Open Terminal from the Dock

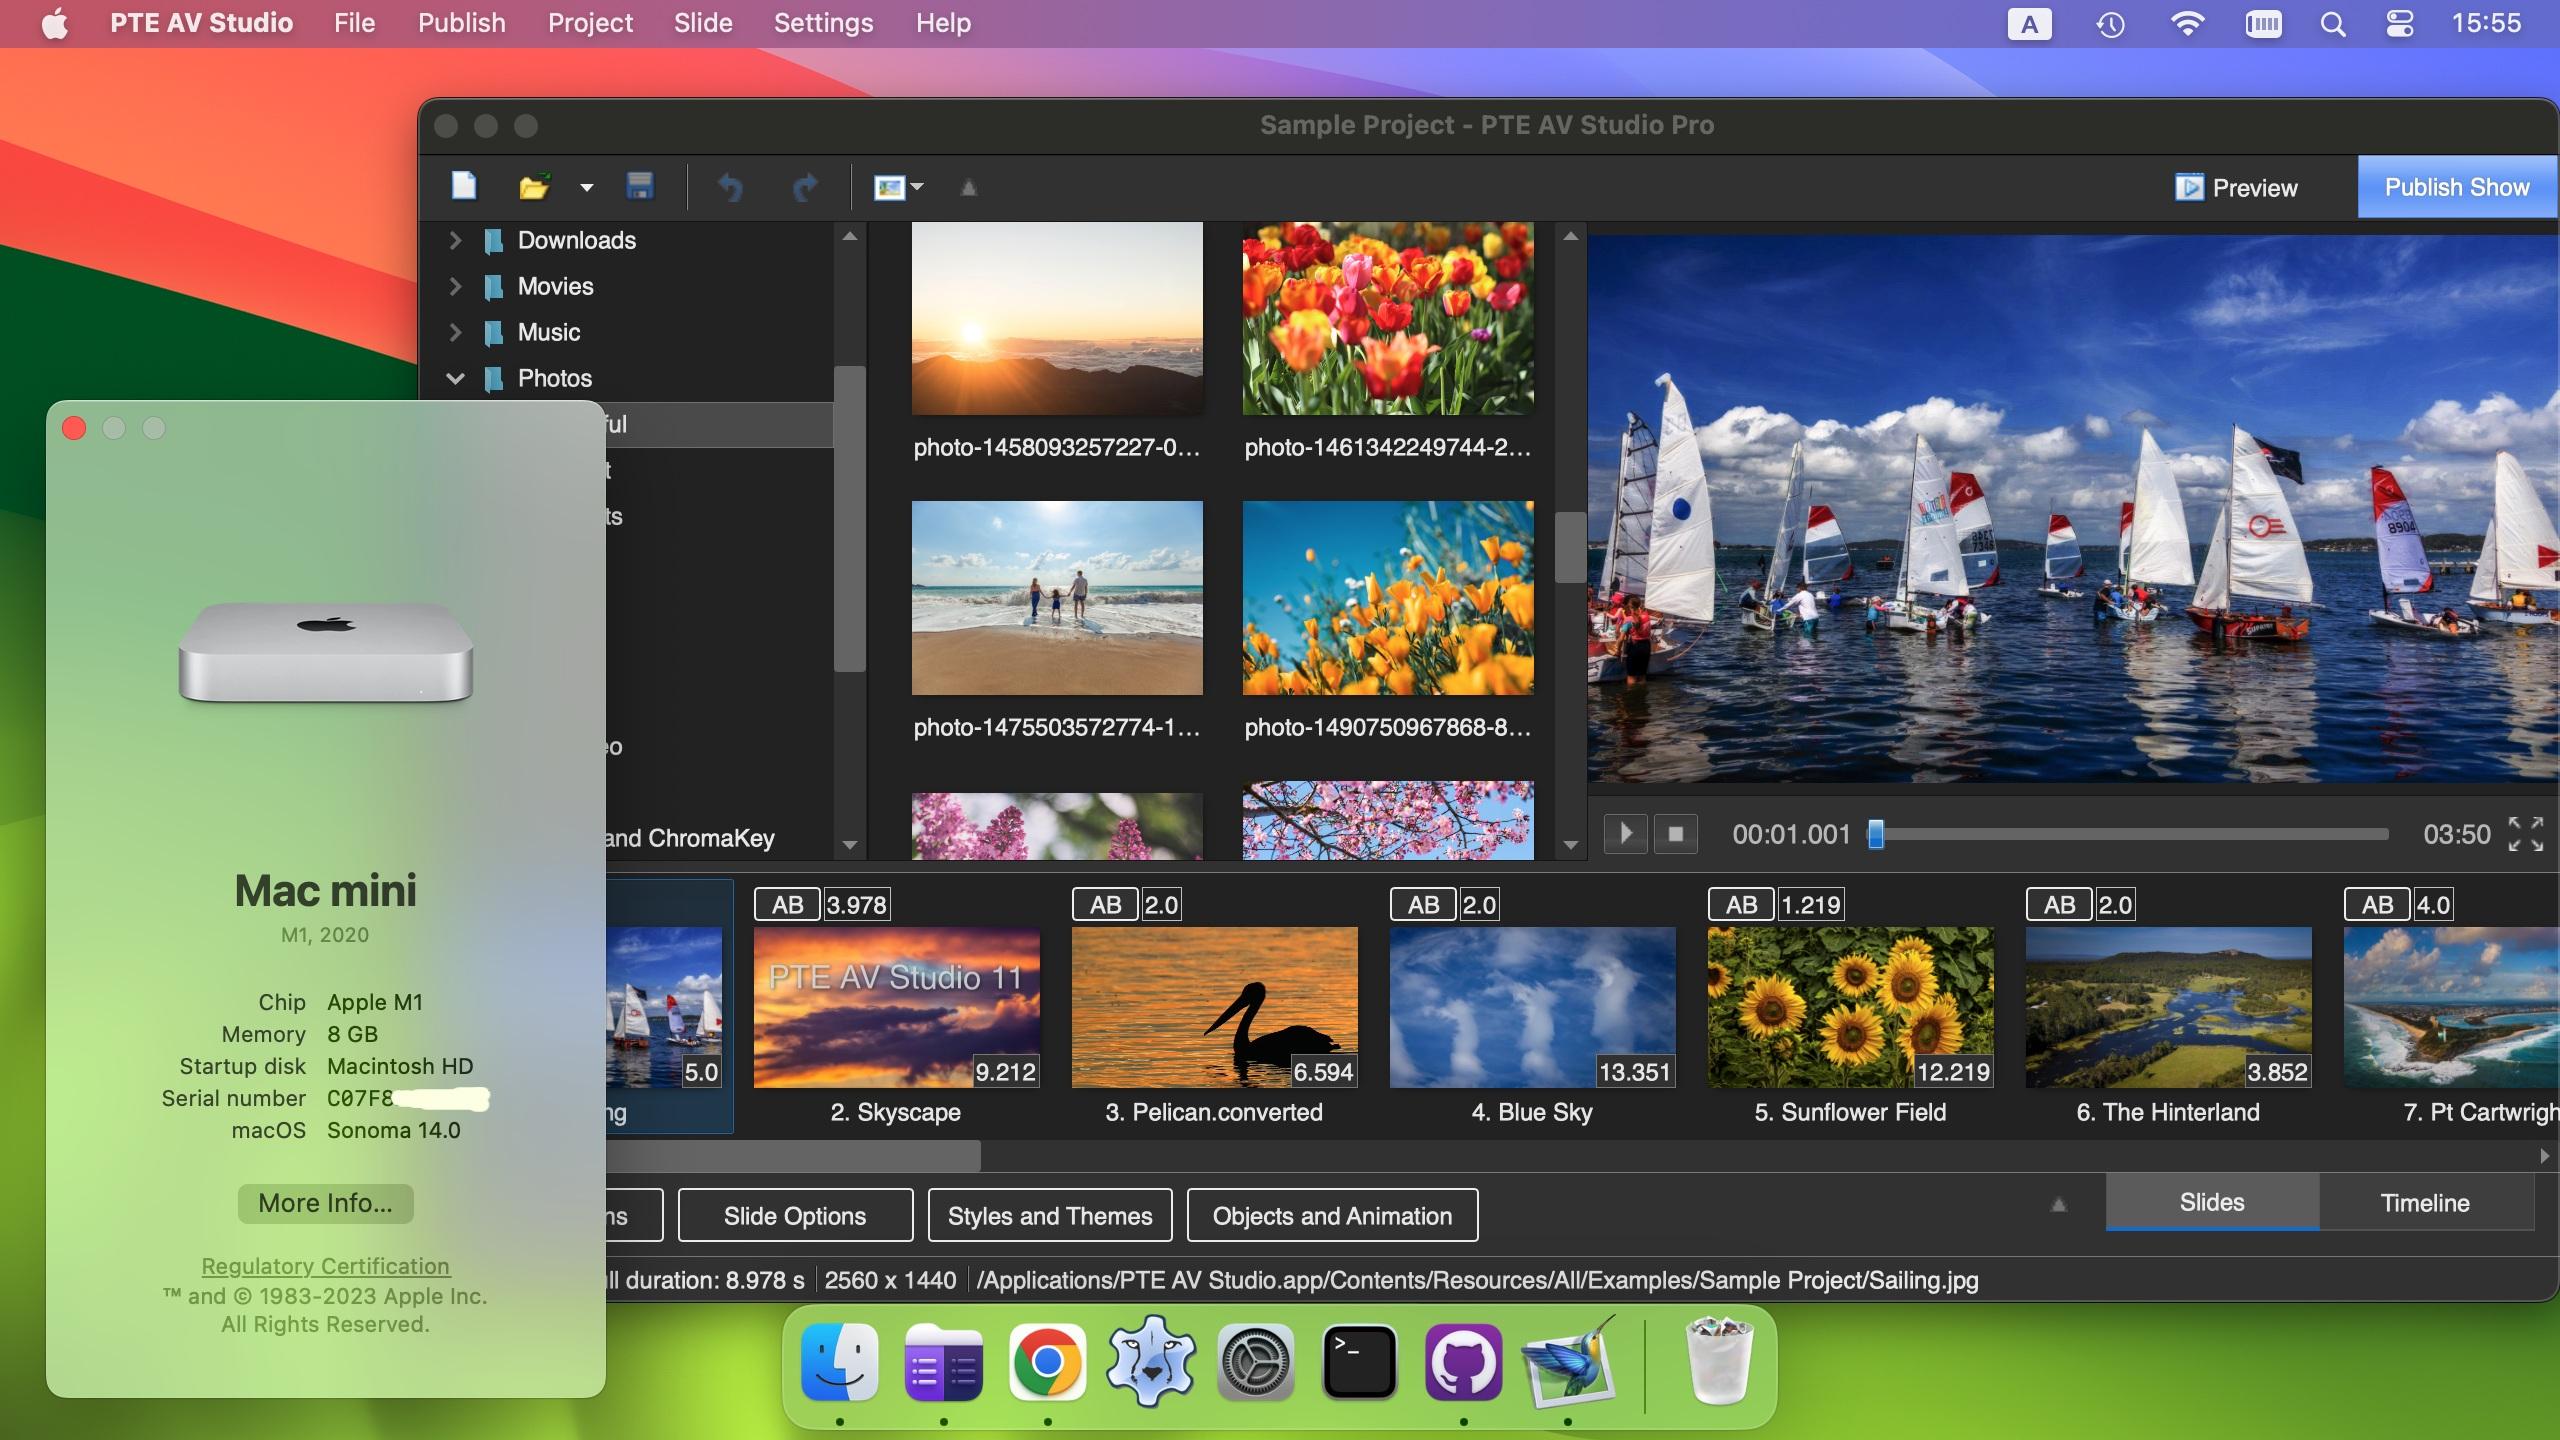point(1359,1362)
